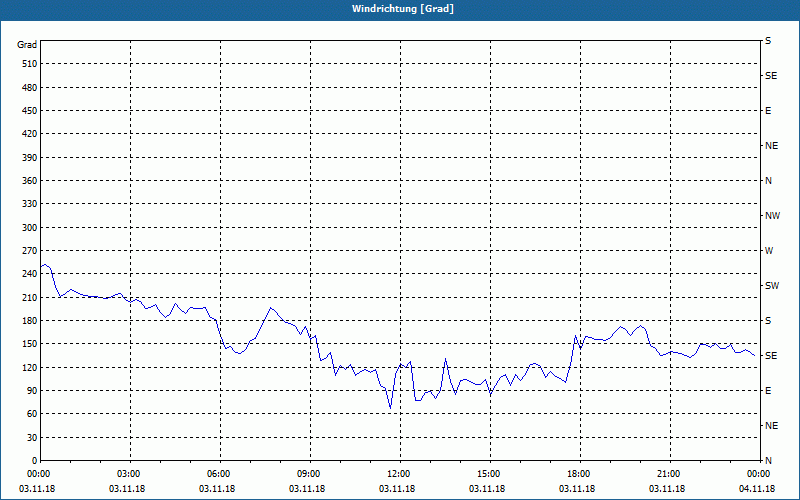Image resolution: width=800 pixels, height=500 pixels.
Task: Click NE compass label between 390 and 420 levels
Action: [x=771, y=146]
